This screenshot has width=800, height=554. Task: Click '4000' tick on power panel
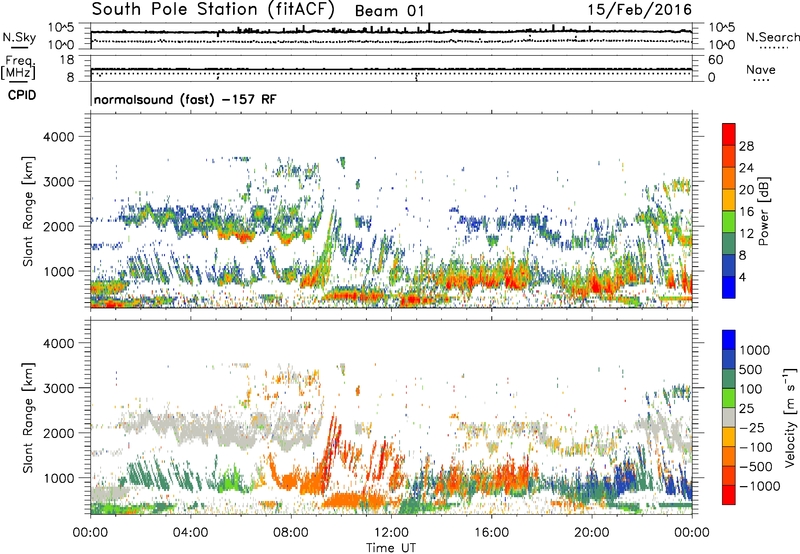(59, 137)
